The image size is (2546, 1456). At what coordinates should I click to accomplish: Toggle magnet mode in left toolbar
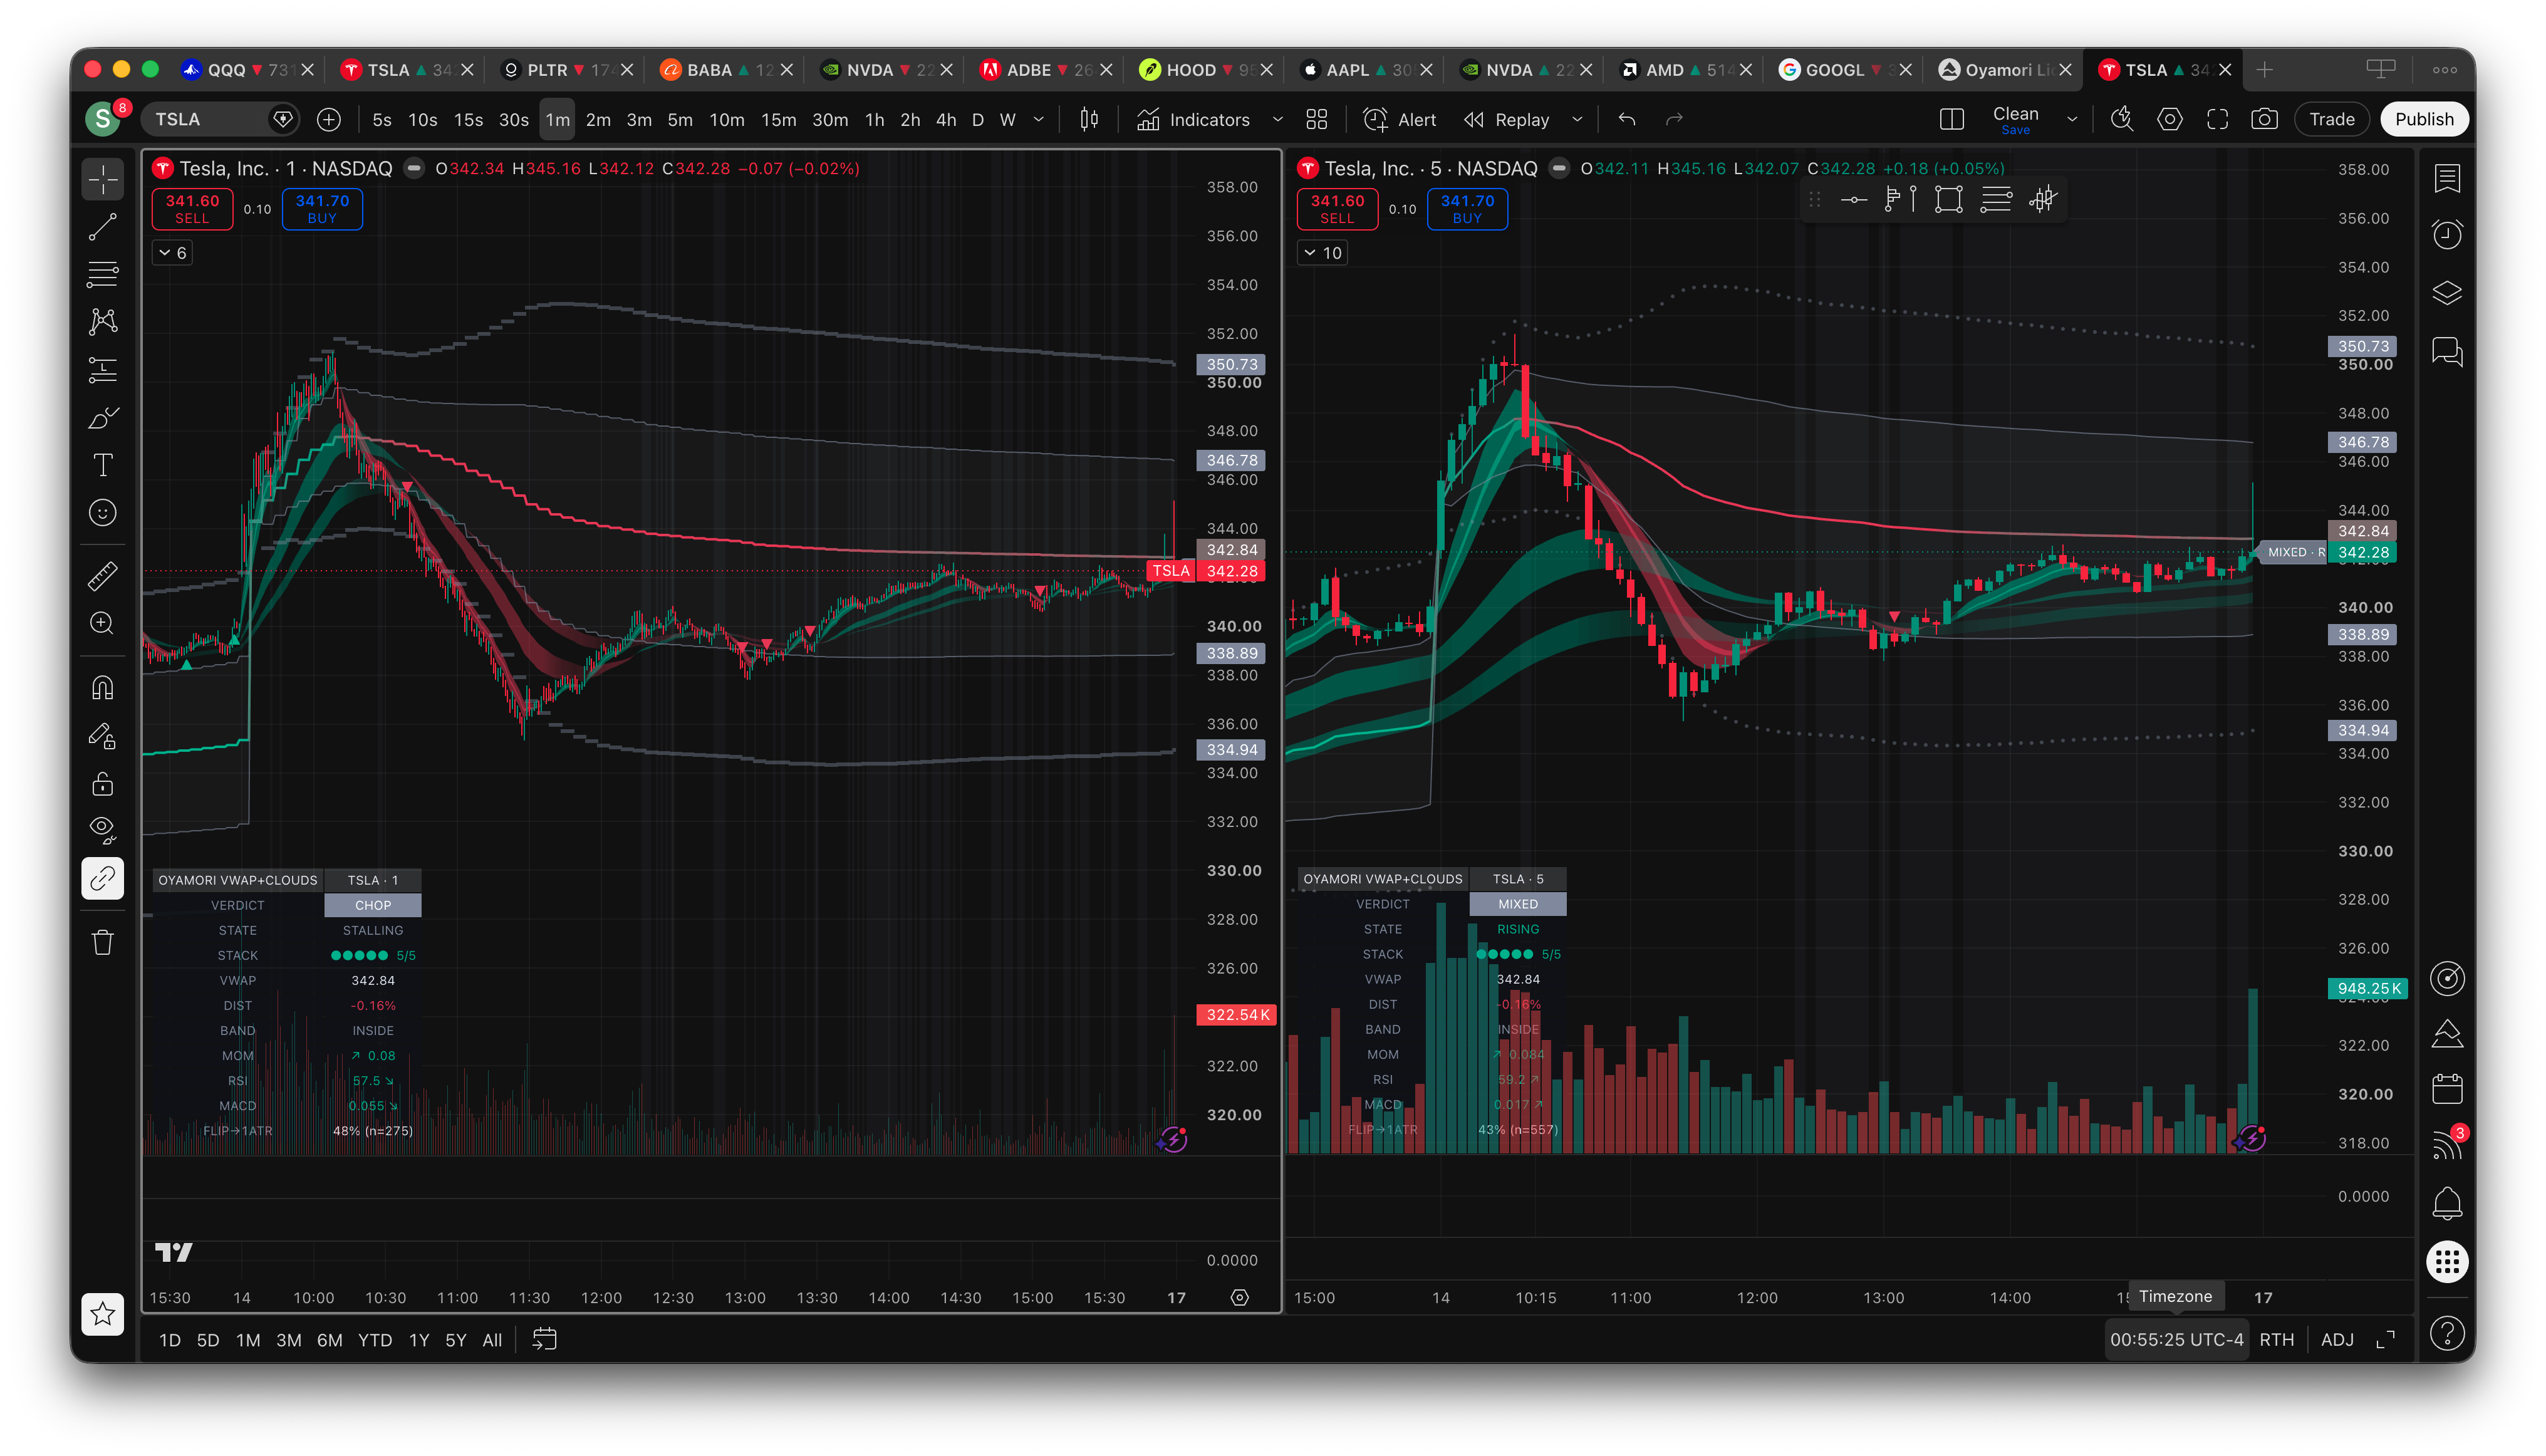click(x=103, y=688)
